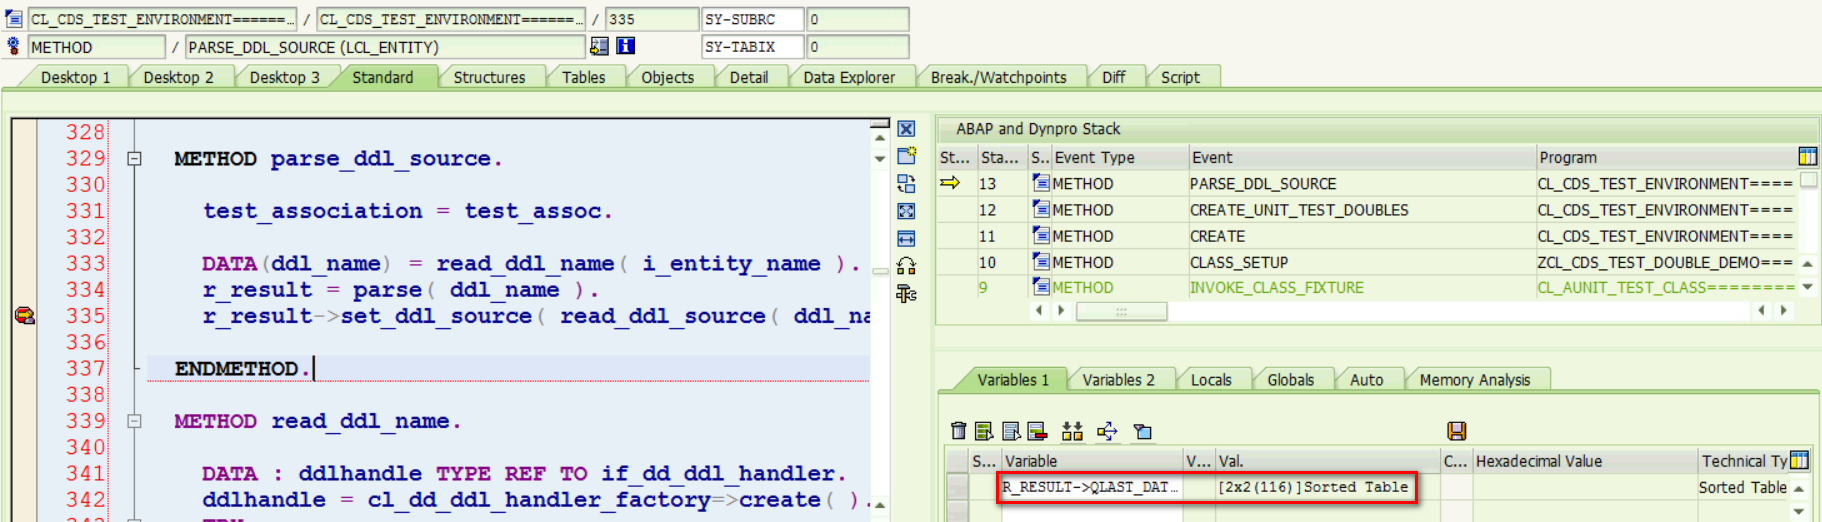1822x522 pixels.
Task: Click the line number 335 field in header
Action: (x=652, y=19)
